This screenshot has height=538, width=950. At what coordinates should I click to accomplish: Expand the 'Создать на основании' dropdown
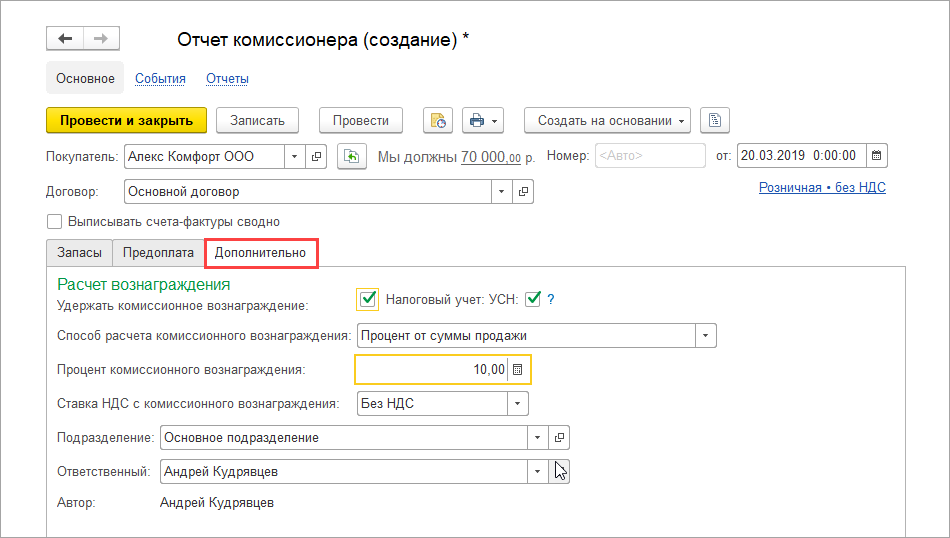pos(608,121)
